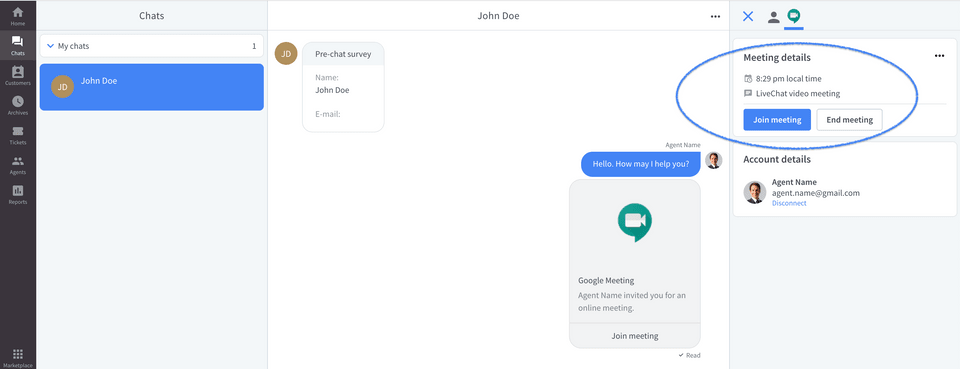Click chat count 1 in My chats
Viewport: 960px width, 369px height.
click(x=254, y=46)
